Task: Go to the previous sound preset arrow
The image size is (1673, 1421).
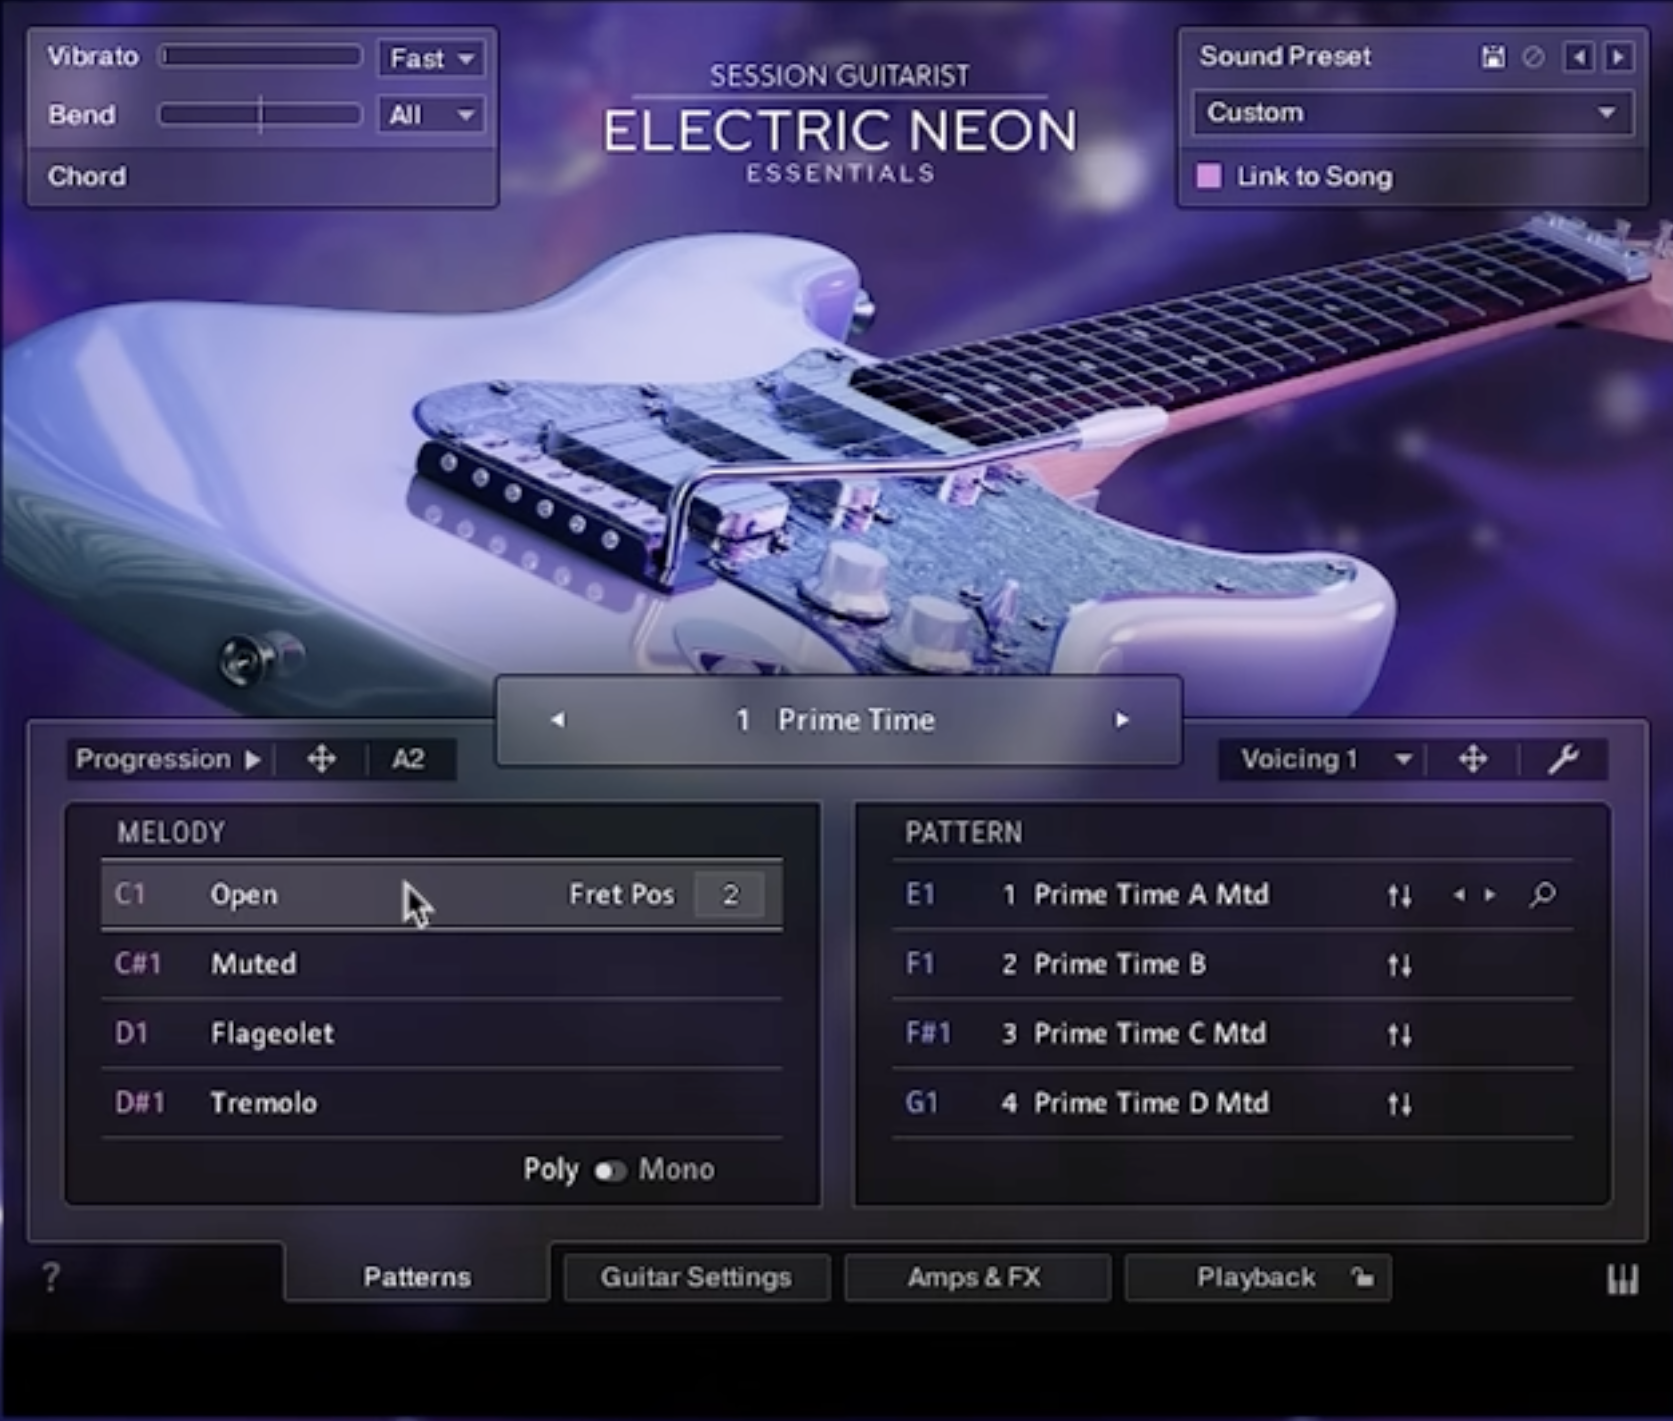Action: point(1579,57)
